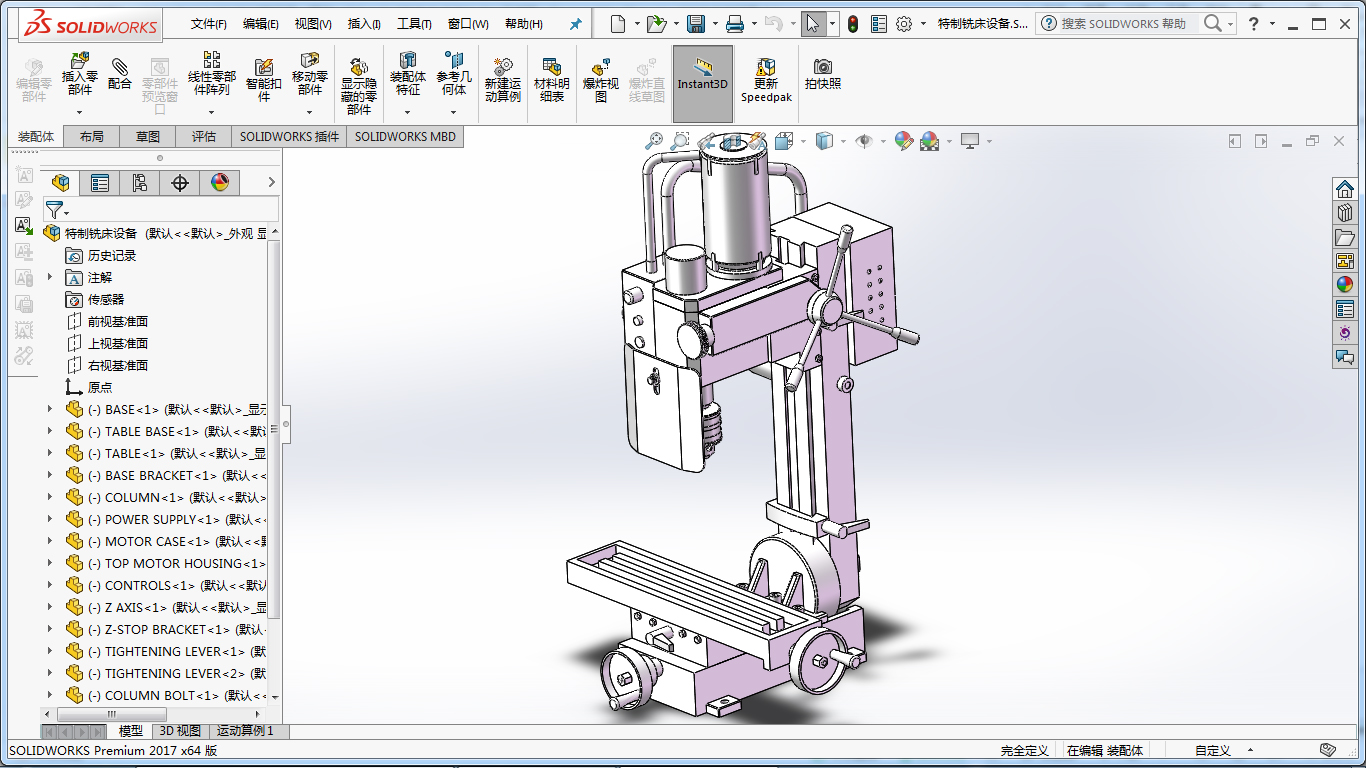Open the SOLIDWORKS MBD tab
Image resolution: width=1366 pixels, height=768 pixels.
click(405, 137)
